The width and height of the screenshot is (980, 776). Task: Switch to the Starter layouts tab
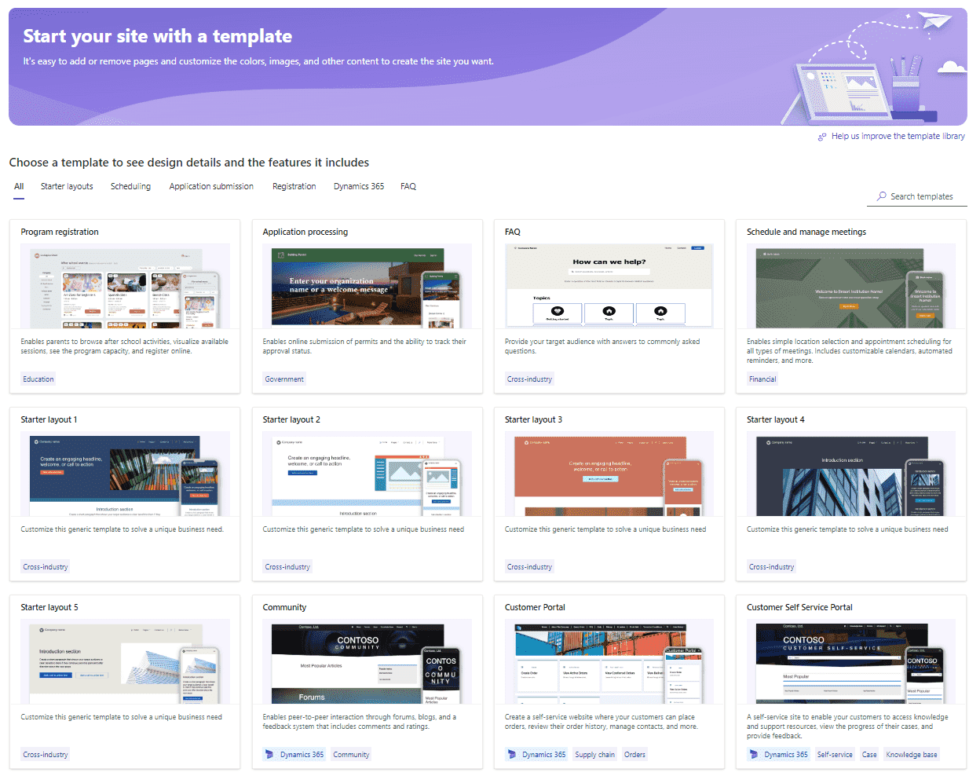[x=66, y=186]
